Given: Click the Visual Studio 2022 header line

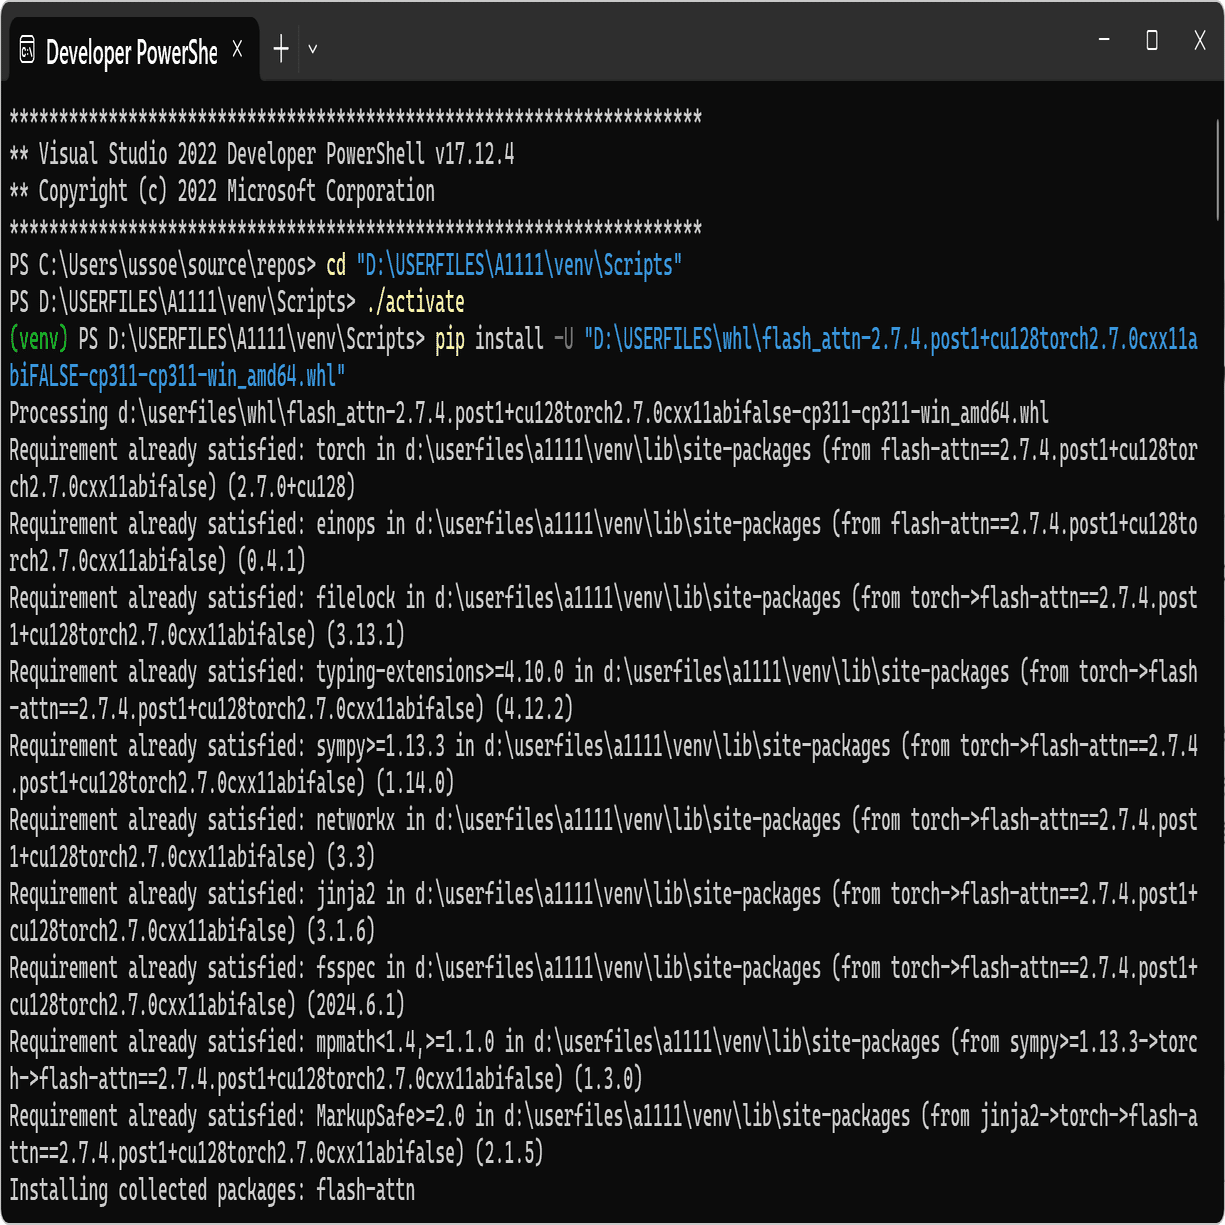Looking at the screenshot, I should (x=262, y=154).
